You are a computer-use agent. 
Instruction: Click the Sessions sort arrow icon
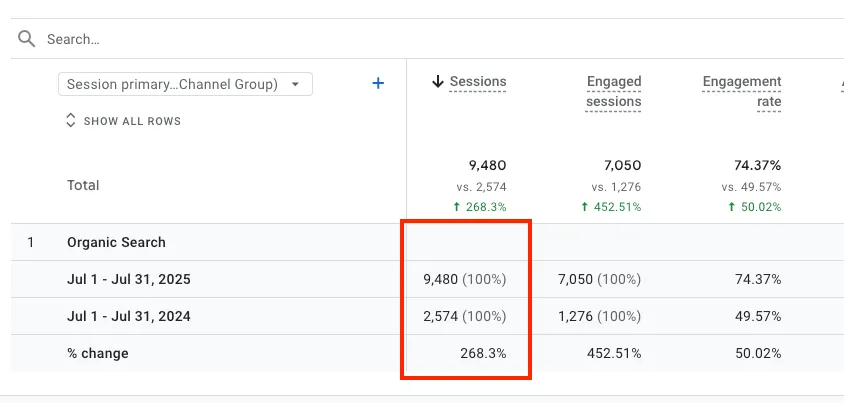point(438,82)
